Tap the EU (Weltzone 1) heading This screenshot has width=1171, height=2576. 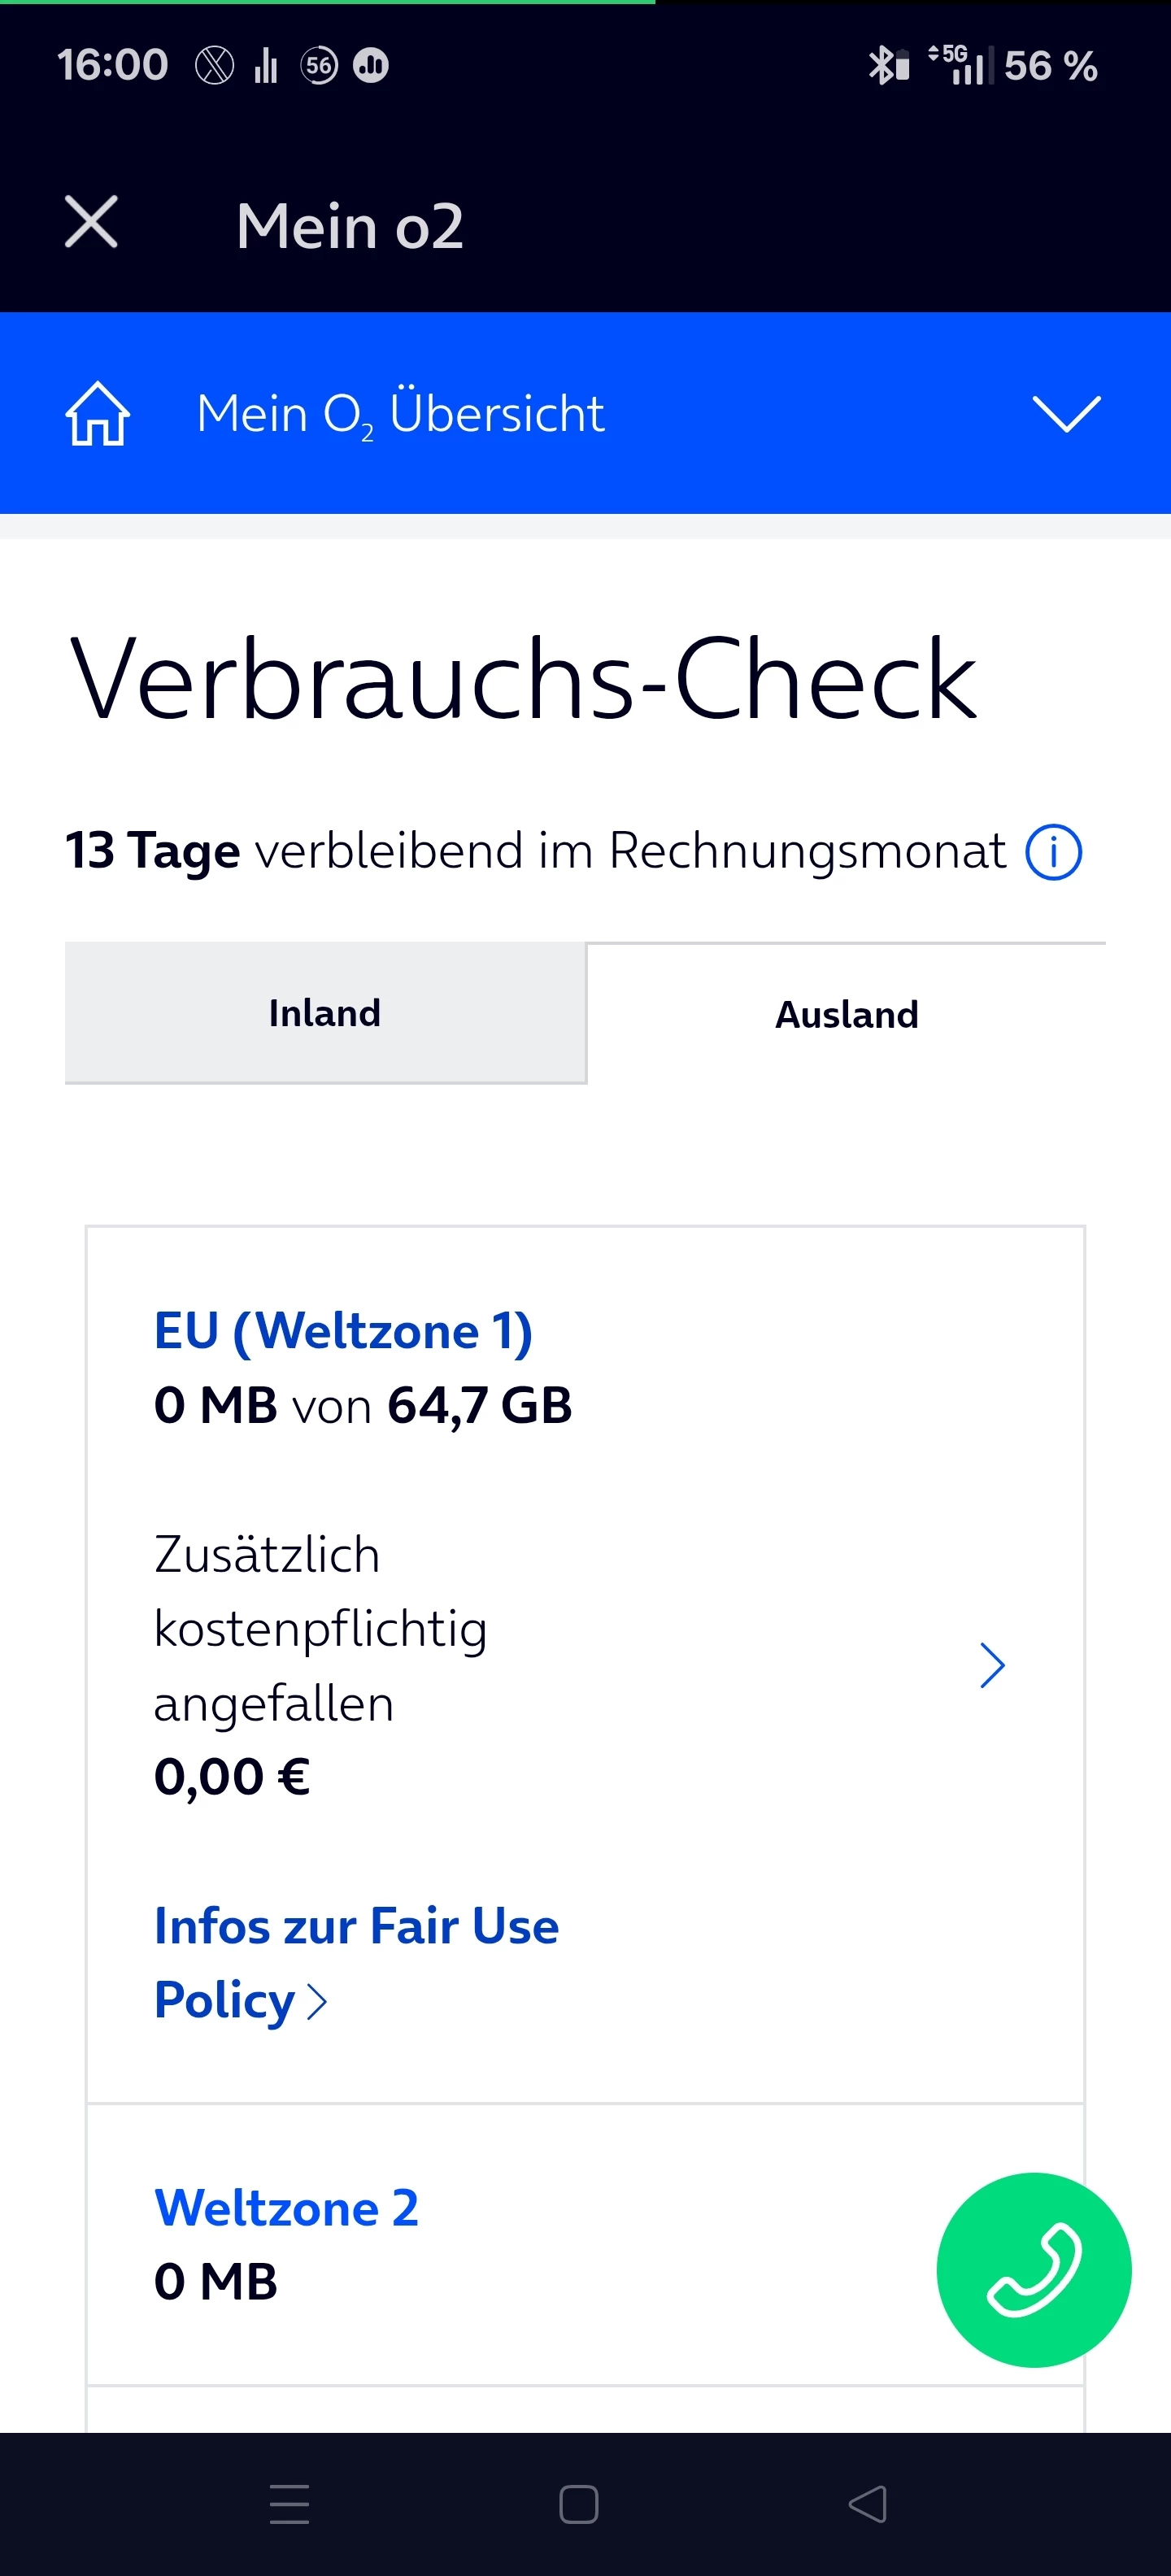(343, 1331)
